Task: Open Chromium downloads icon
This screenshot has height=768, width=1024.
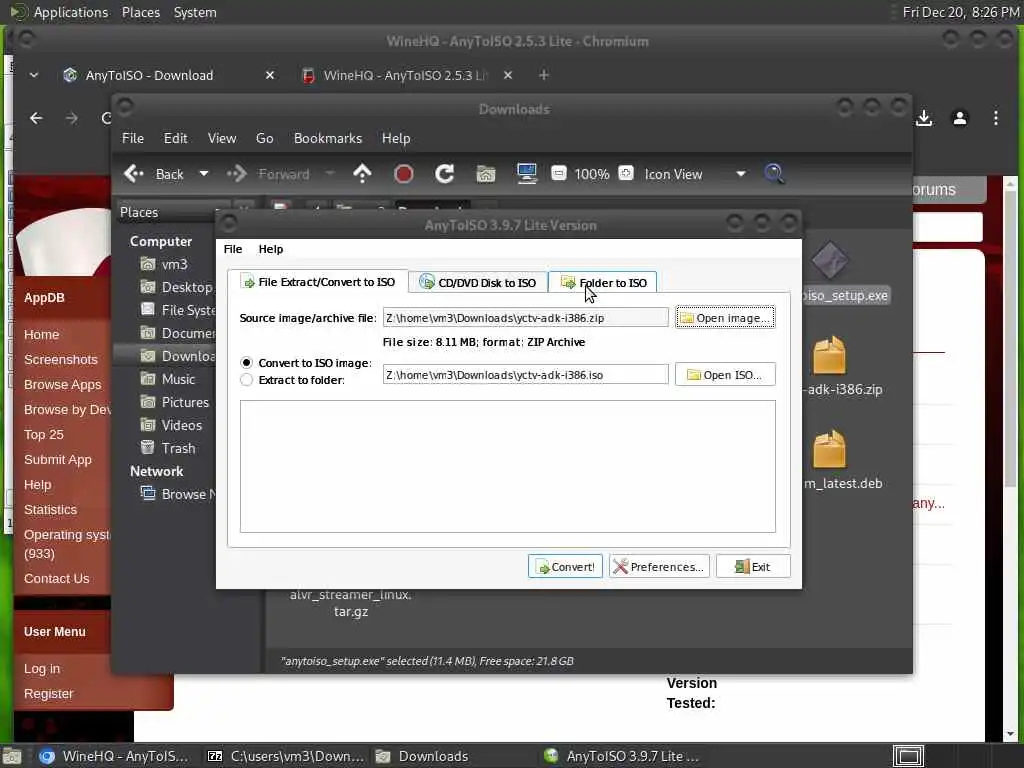Action: (923, 118)
